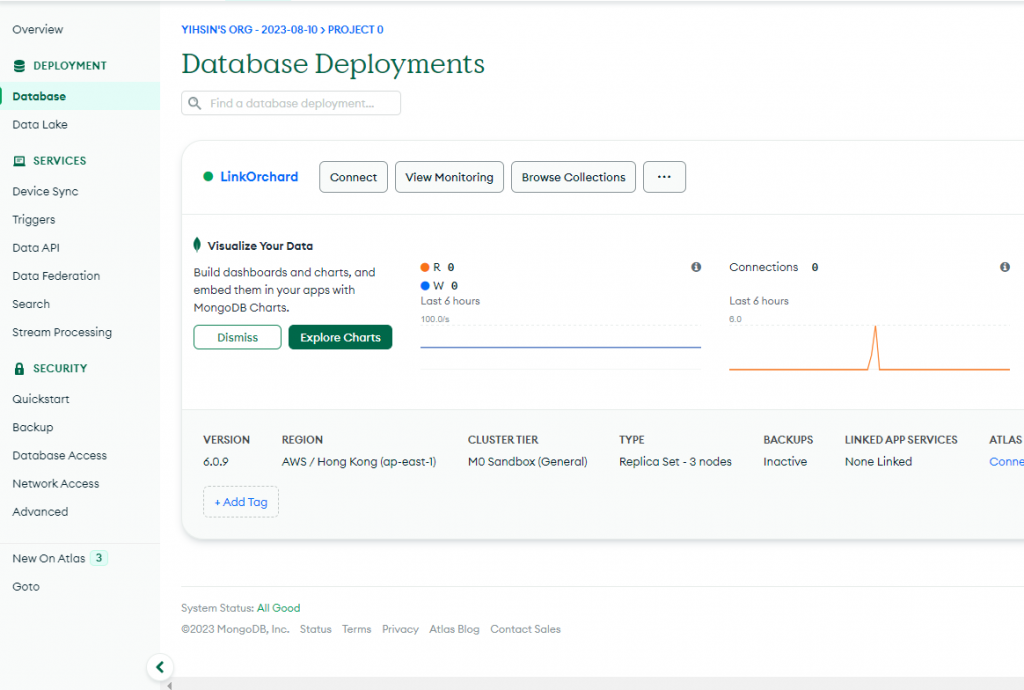1024x690 pixels.
Task: Collapse the sidebar with the chevron arrow
Action: click(x=159, y=667)
